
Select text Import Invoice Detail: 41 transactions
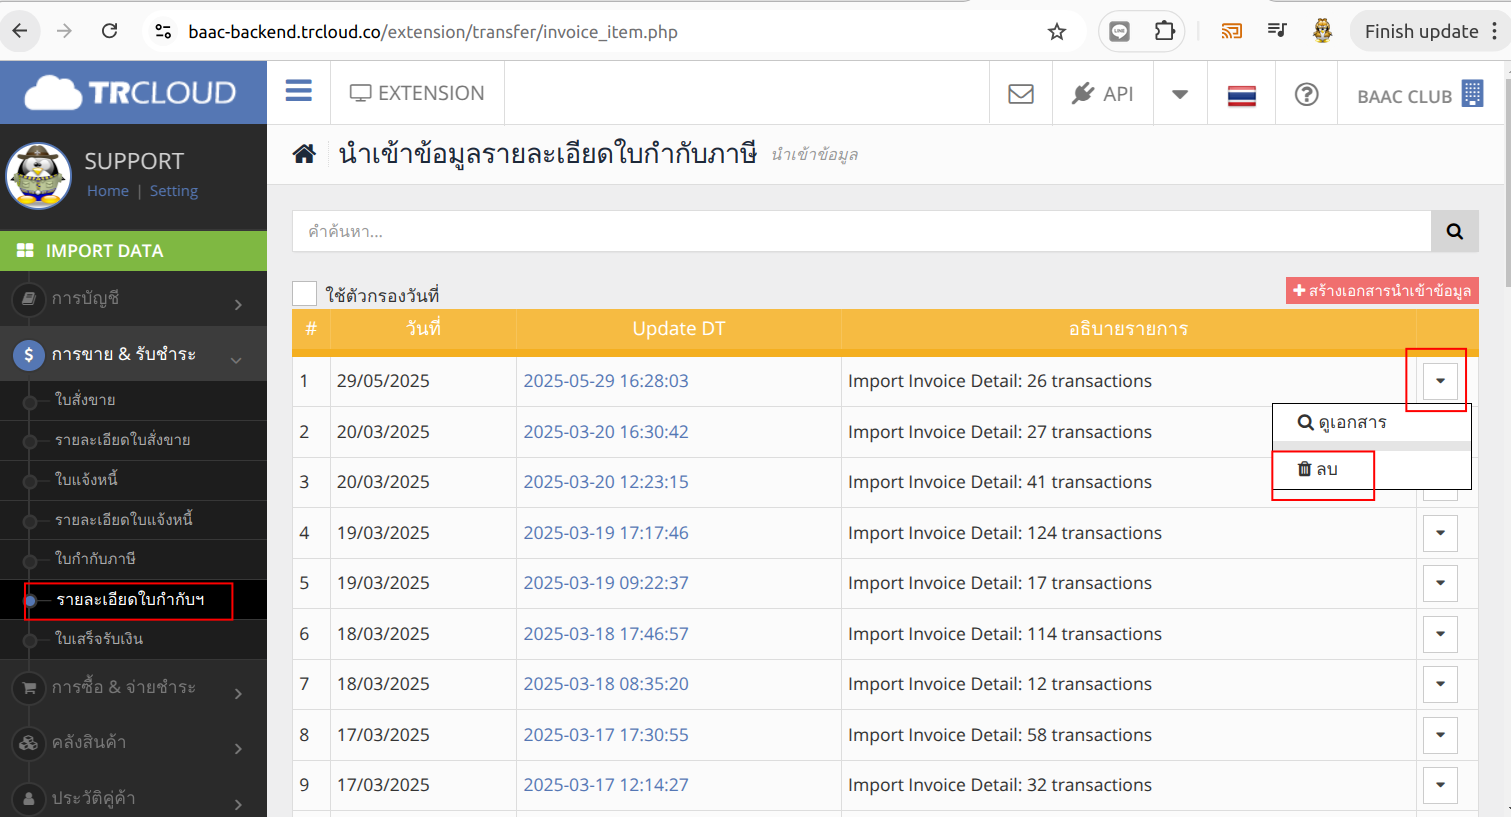click(x=1000, y=482)
